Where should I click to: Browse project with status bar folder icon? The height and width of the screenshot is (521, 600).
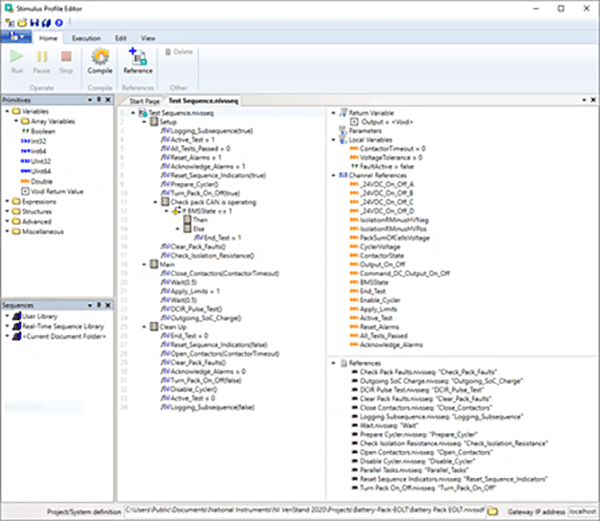pyautogui.click(x=493, y=511)
